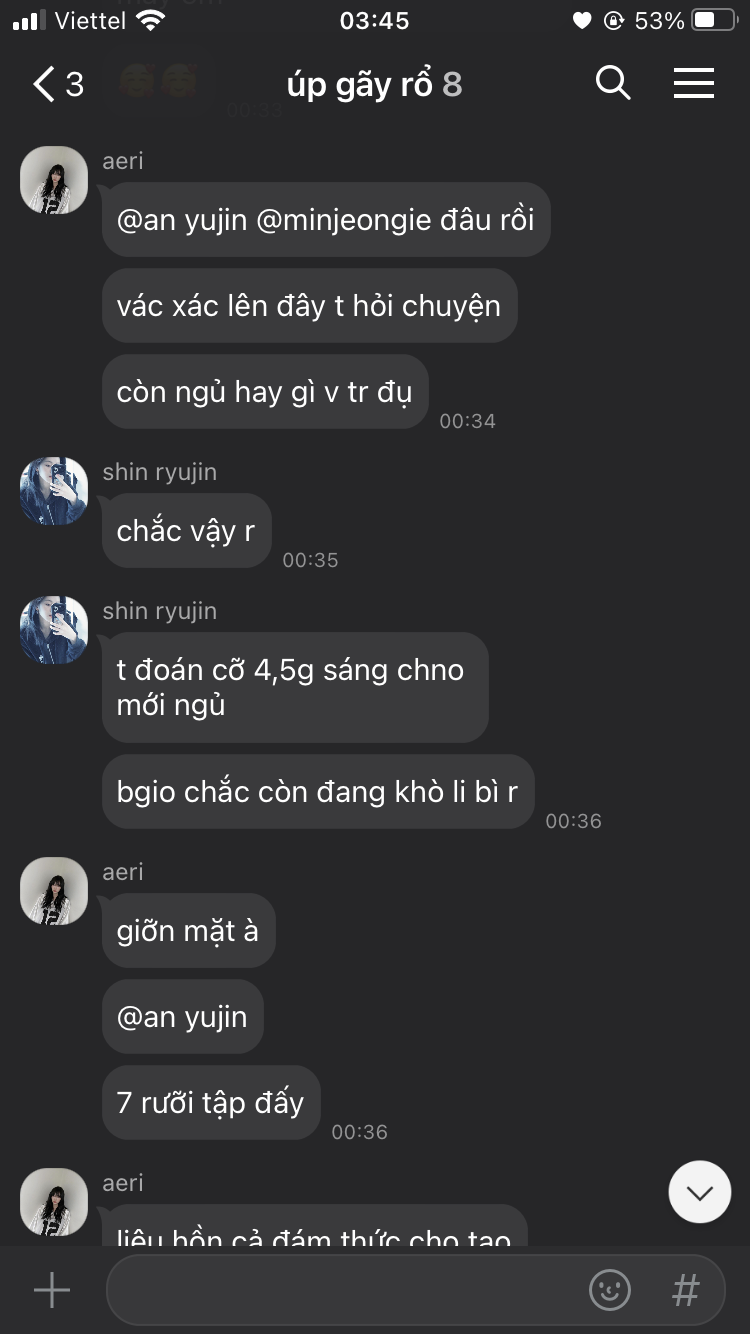Tap the battery indicator in the status bar
Screen dimensions: 750x1334
point(715,20)
